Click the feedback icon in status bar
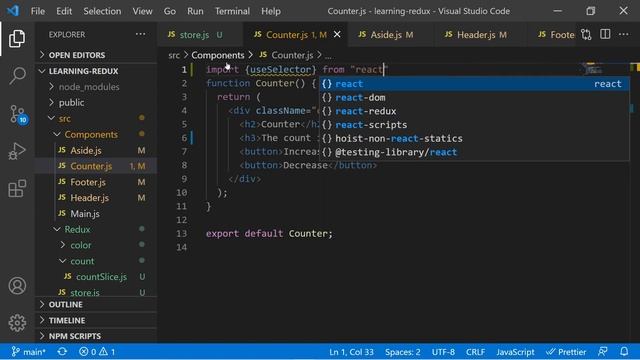Image resolution: width=640 pixels, height=360 pixels. click(602, 351)
